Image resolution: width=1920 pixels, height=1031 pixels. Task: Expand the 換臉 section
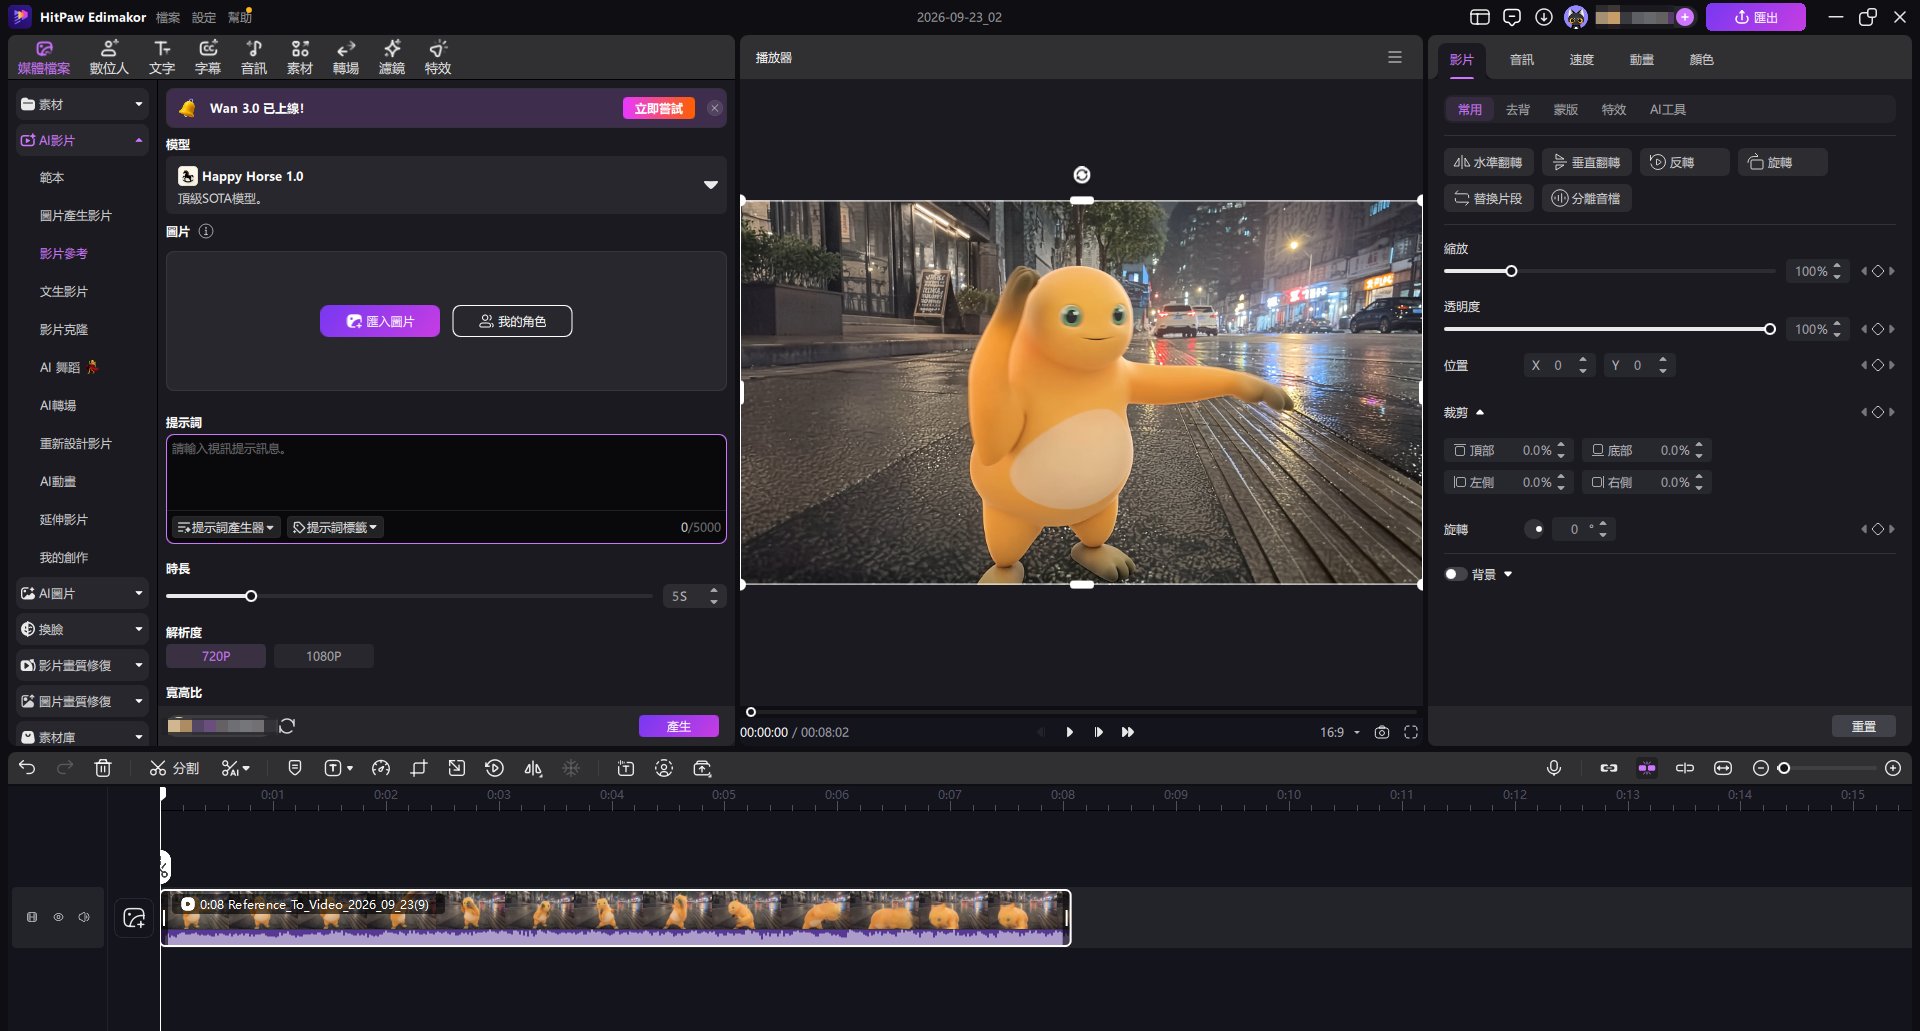tap(83, 629)
